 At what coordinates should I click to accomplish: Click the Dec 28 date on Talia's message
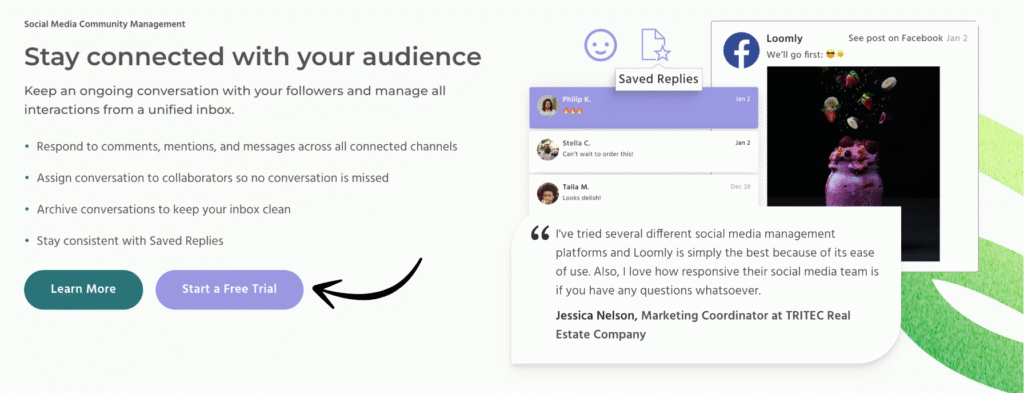point(741,187)
